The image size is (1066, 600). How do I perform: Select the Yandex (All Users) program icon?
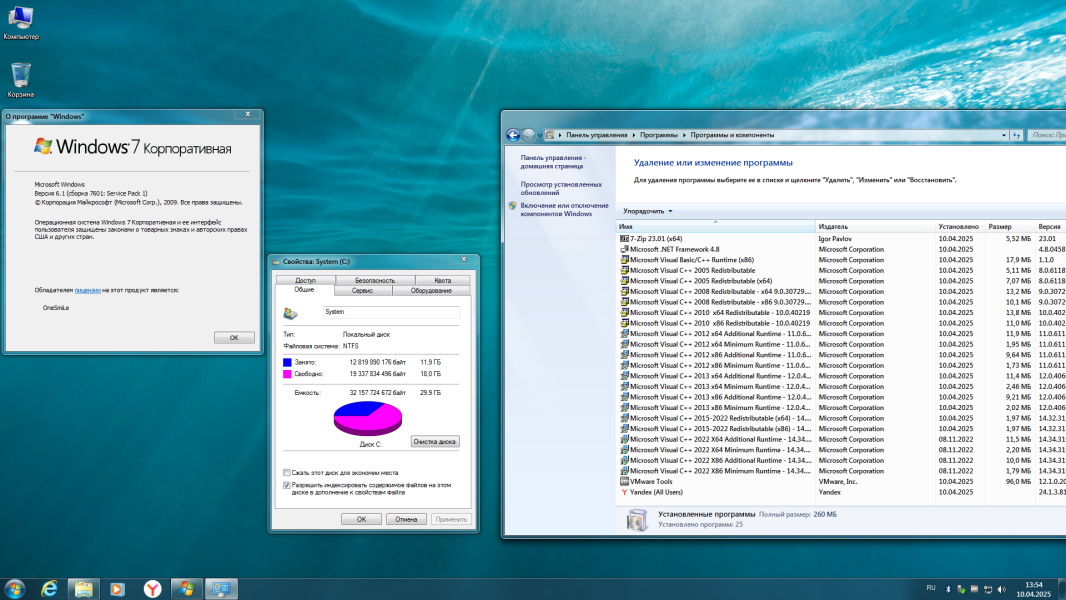click(x=624, y=492)
